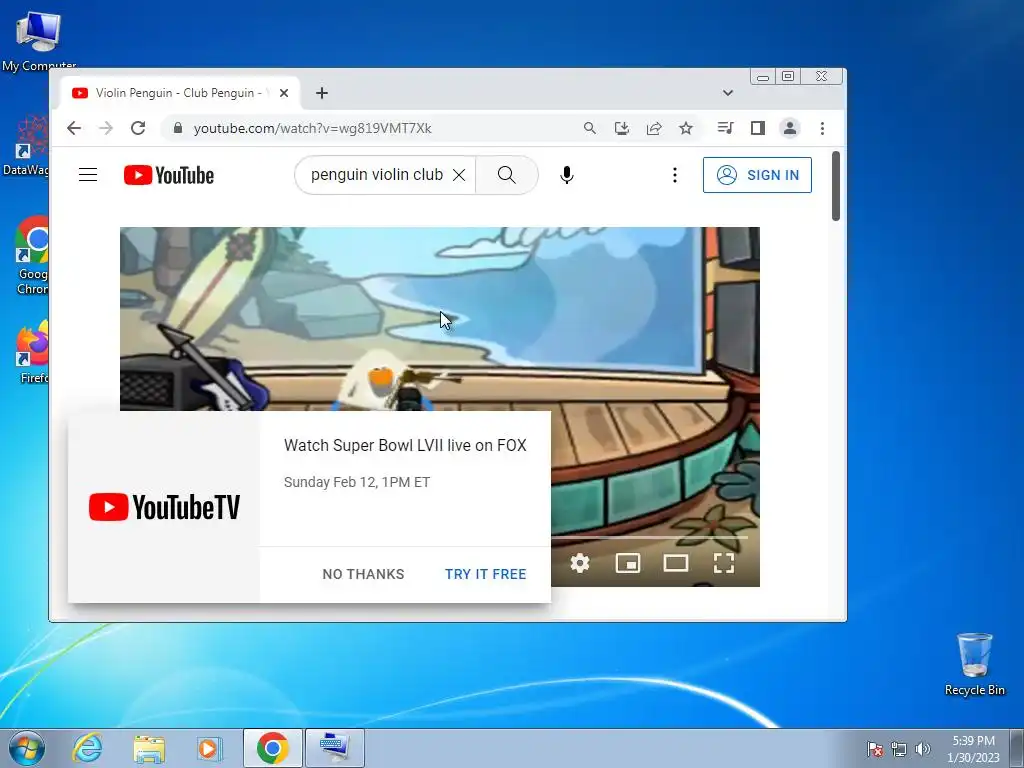The height and width of the screenshot is (768, 1024).
Task: Click the SIGN IN button
Action: [x=757, y=175]
